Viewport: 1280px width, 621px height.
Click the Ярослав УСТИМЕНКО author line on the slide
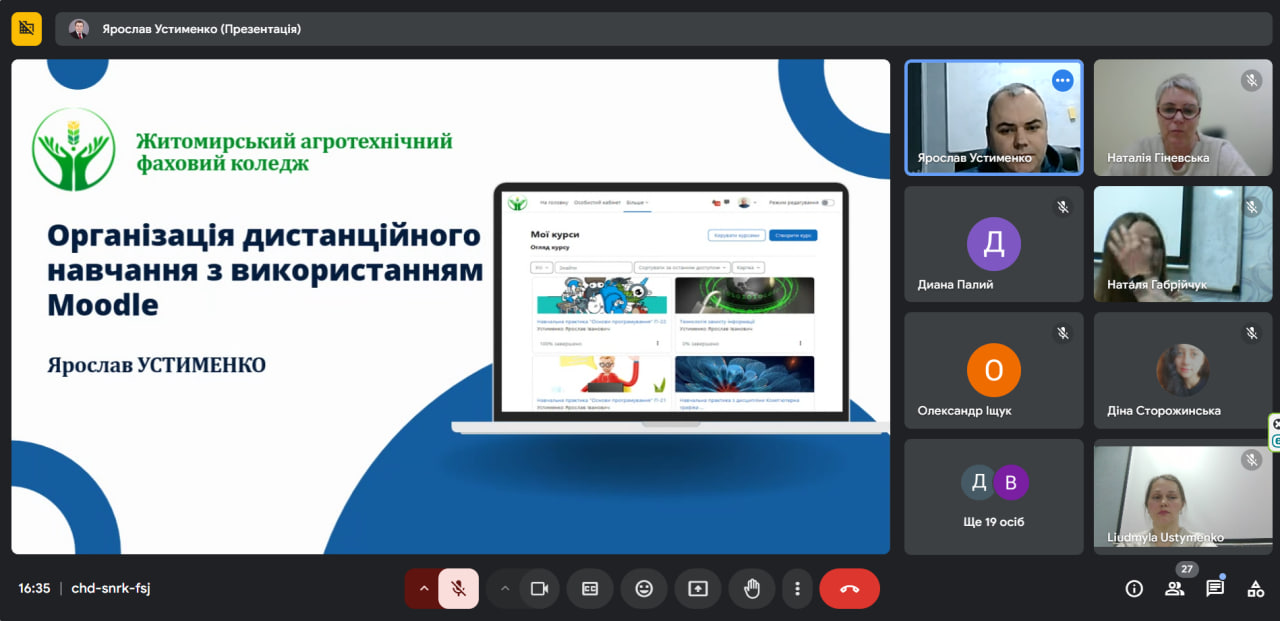pos(157,365)
